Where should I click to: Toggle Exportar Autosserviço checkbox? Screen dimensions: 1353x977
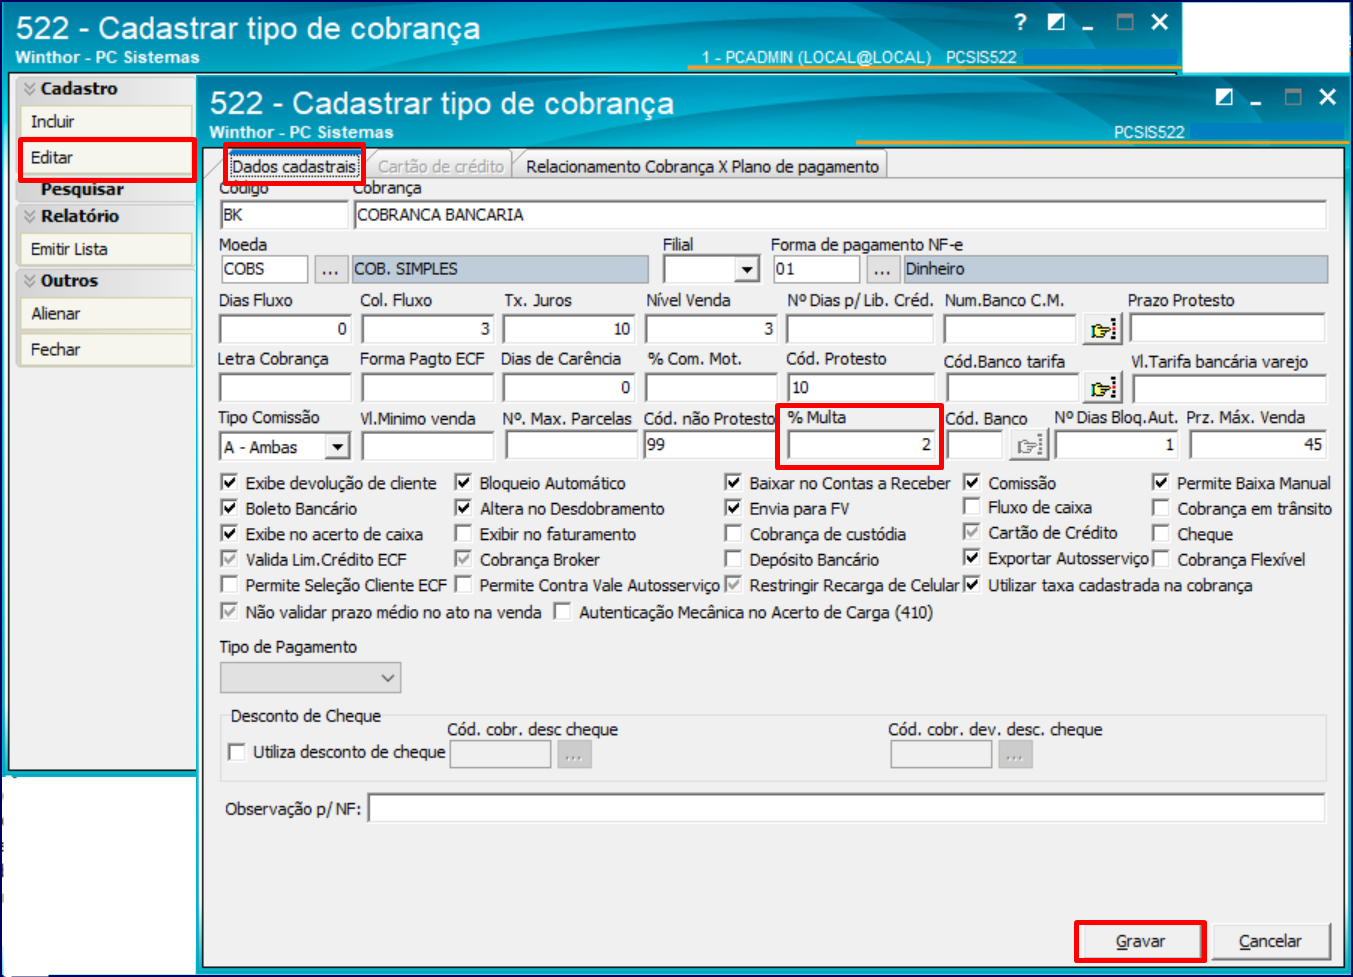(971, 558)
